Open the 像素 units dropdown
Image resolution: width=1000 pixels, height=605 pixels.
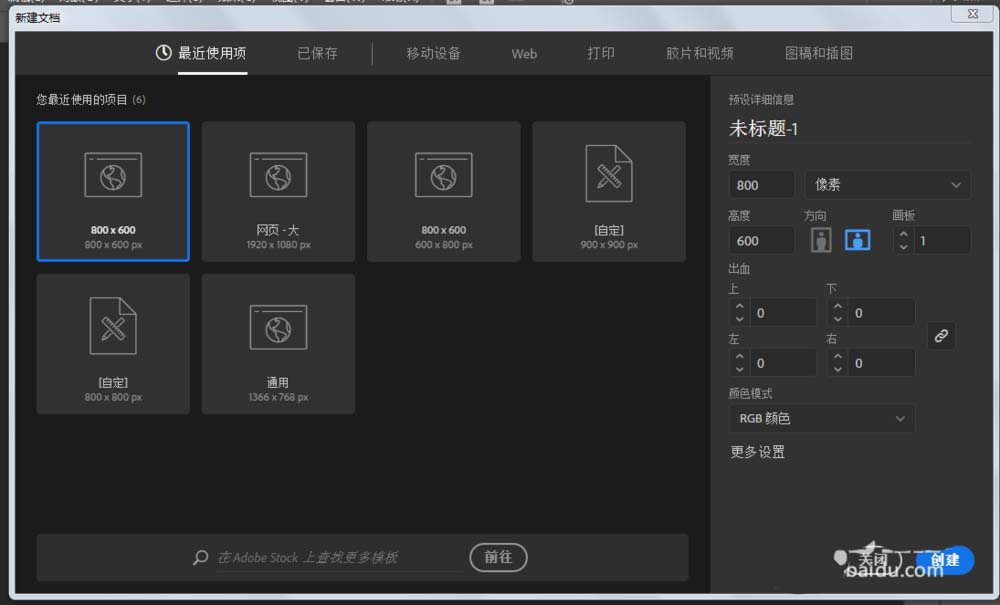(887, 185)
